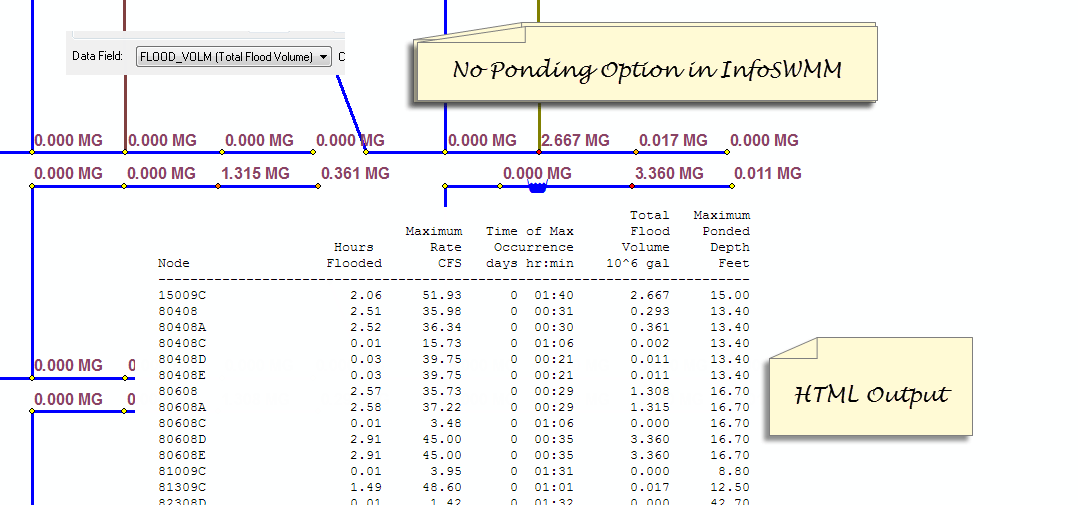
Task: Click the 0.361 MG map label
Action: 355,173
